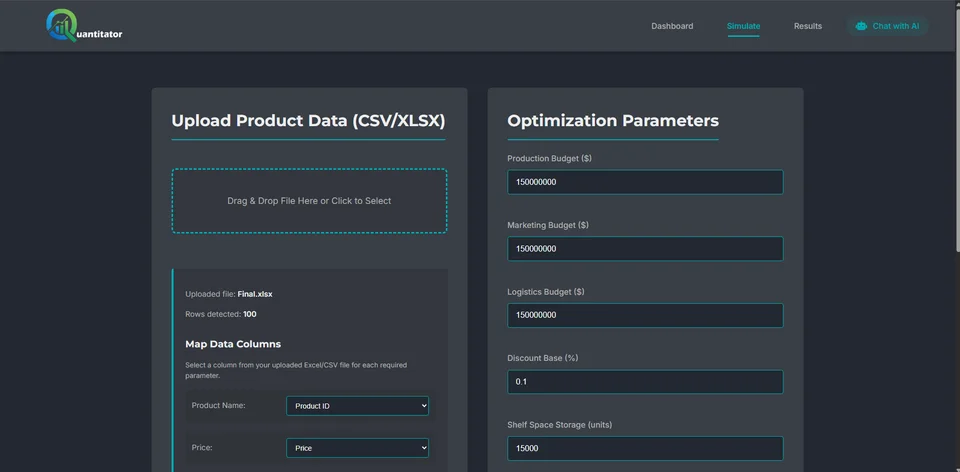Click the Production Budget ($) label

[549, 159]
